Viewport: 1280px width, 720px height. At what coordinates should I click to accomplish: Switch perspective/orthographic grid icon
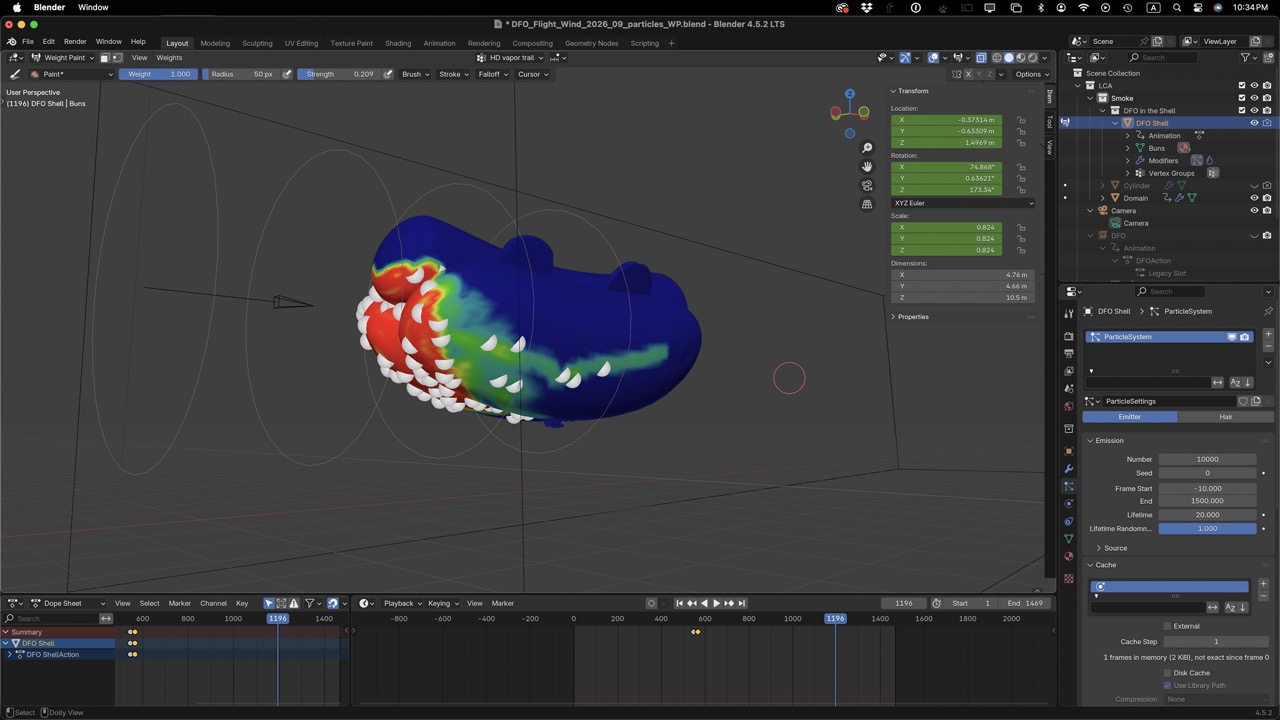[x=867, y=204]
